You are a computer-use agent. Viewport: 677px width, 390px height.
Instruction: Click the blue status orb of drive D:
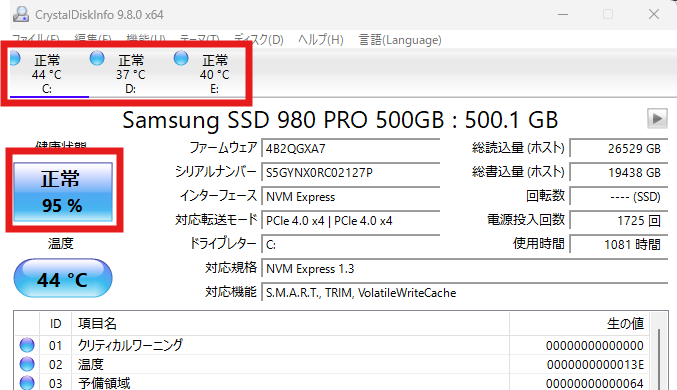pyautogui.click(x=97, y=58)
